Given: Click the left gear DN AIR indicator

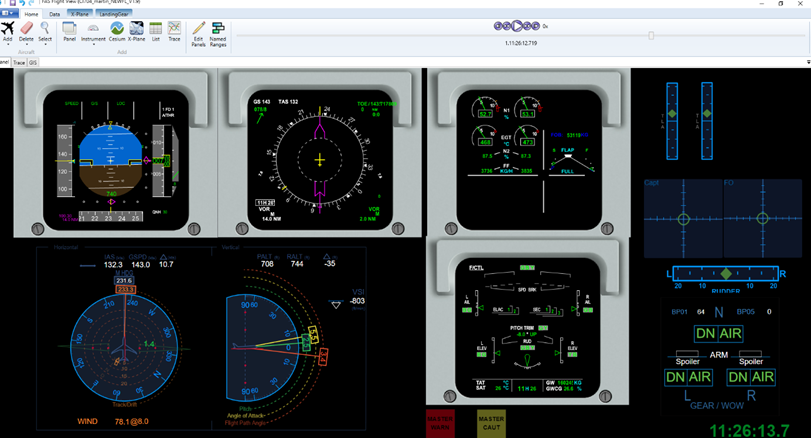Looking at the screenshot, I should 688,377.
